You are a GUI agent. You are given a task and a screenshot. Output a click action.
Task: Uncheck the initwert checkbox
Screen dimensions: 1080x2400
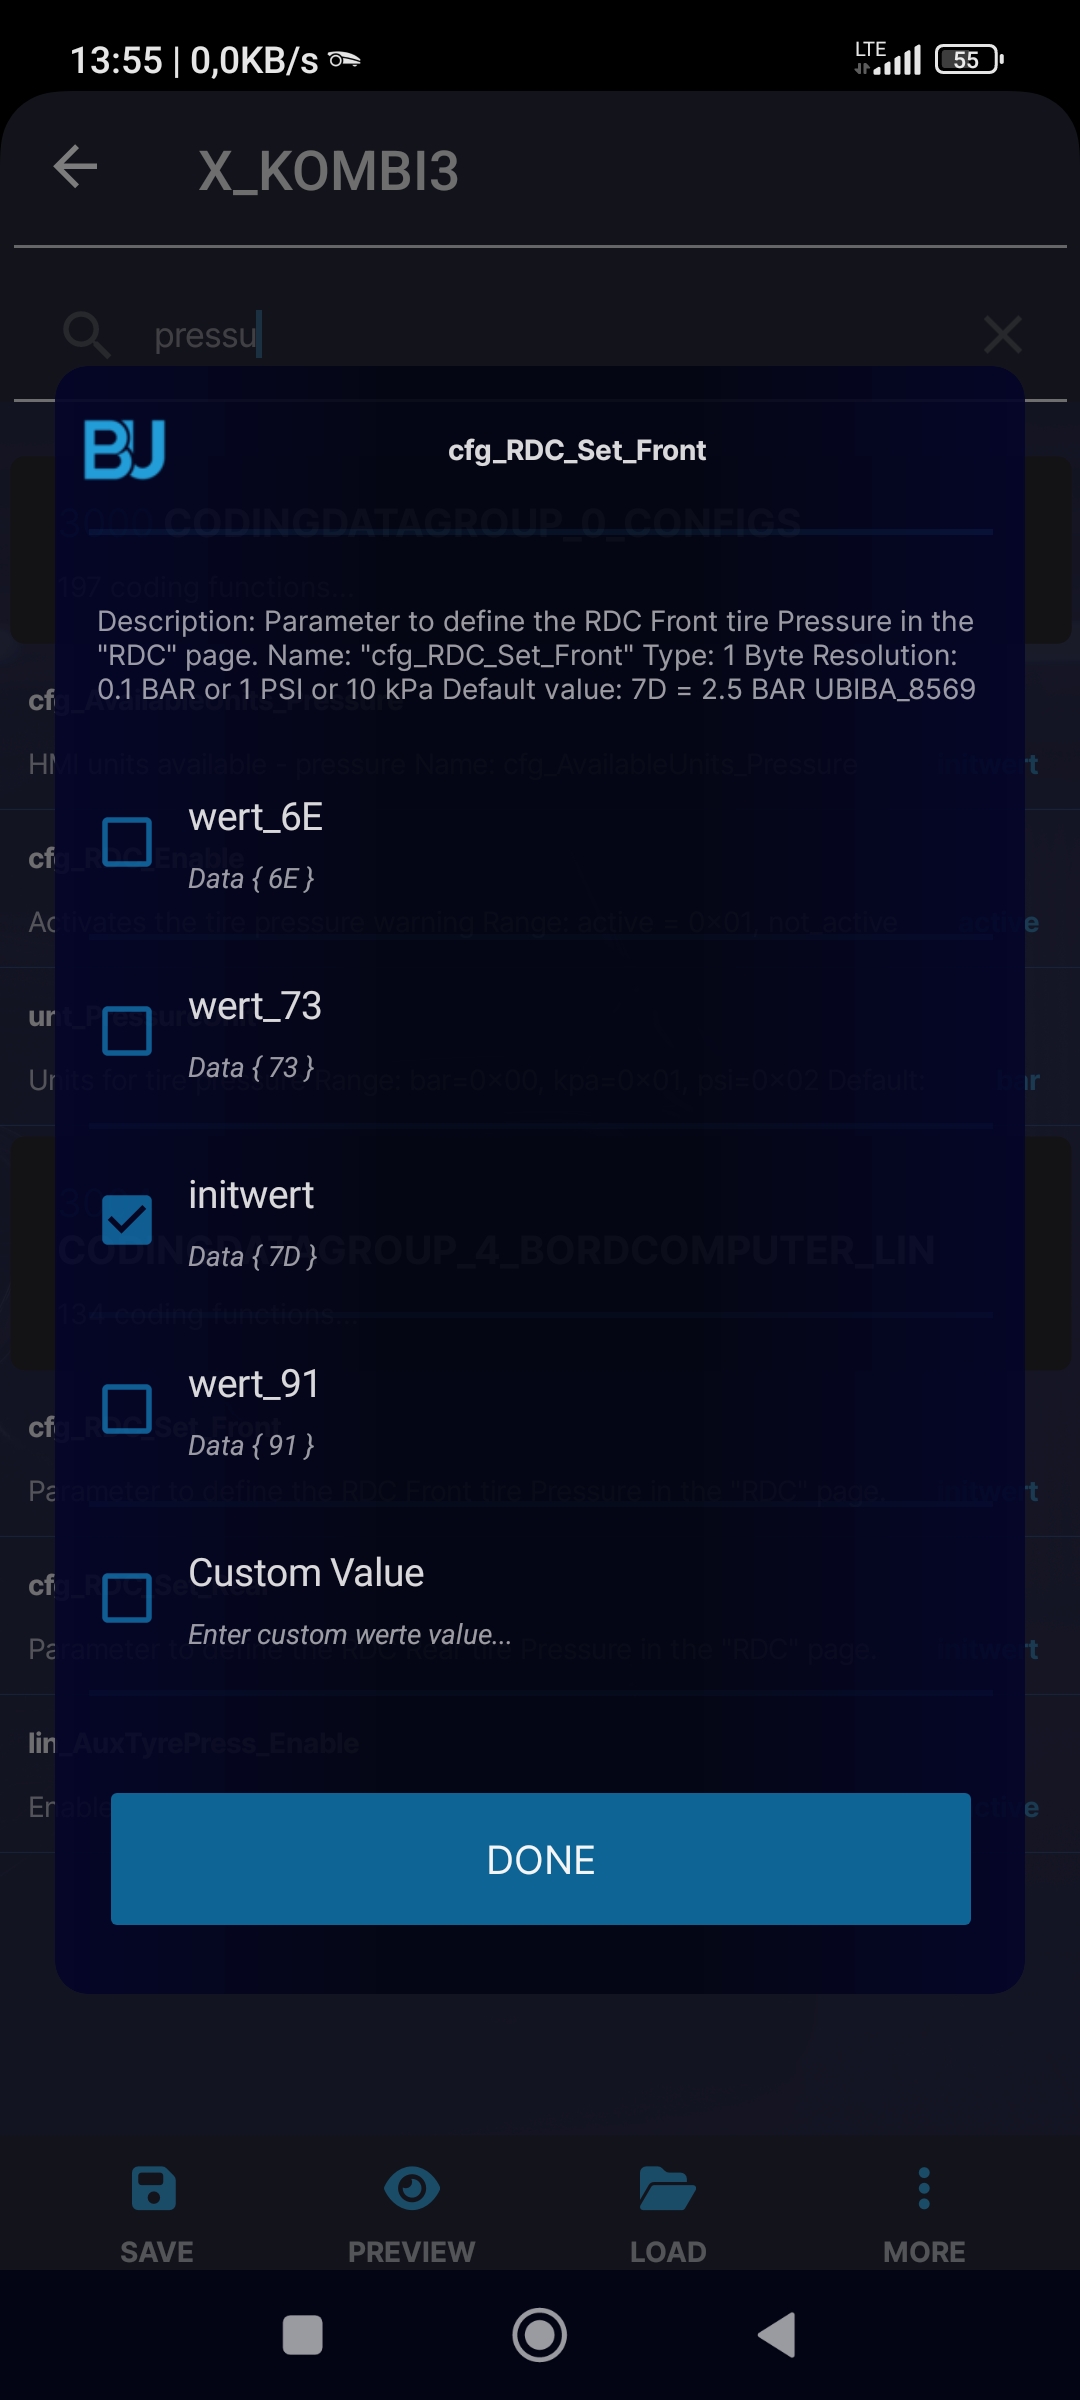click(127, 1220)
